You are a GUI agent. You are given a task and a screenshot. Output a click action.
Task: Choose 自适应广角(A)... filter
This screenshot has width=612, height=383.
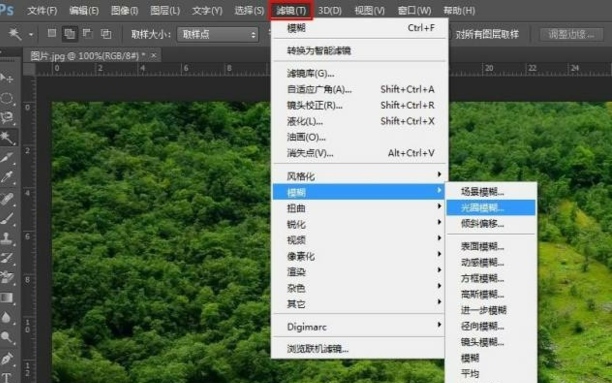tap(359, 89)
